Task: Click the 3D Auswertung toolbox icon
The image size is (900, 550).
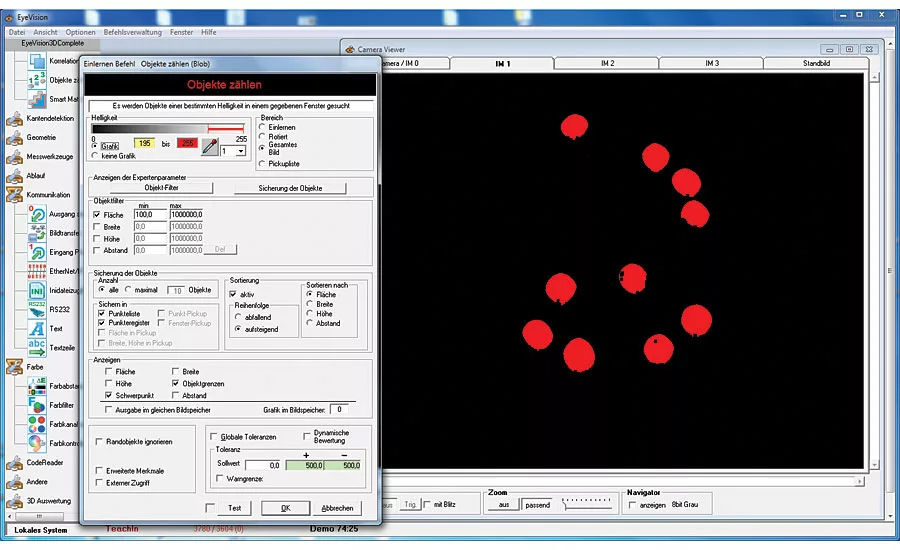Action: click(14, 501)
